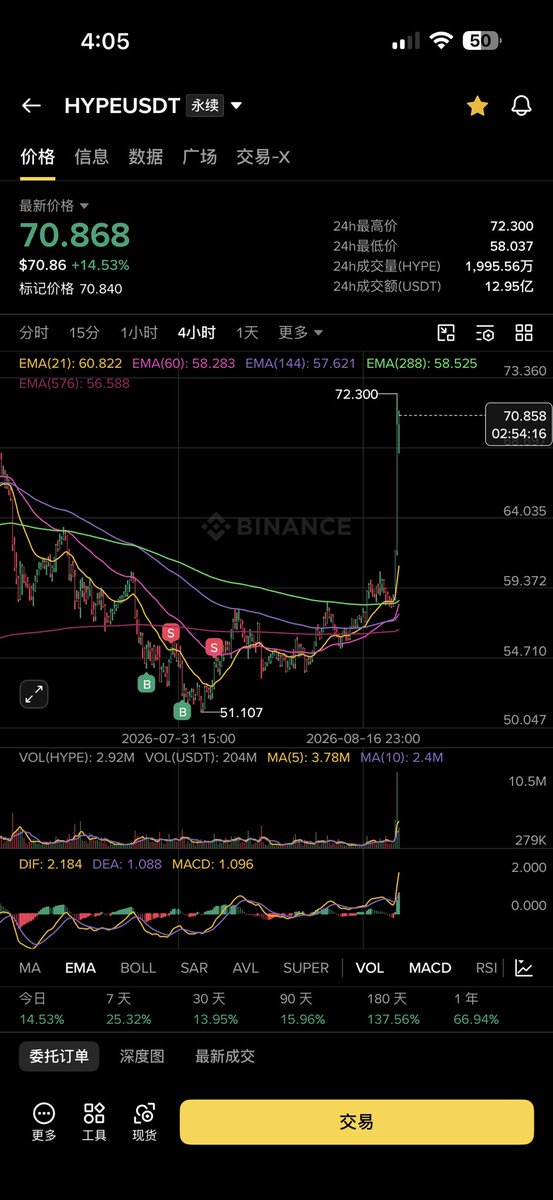
Task: Tap the EMA(576) 56.588 legend
Action: (75, 382)
